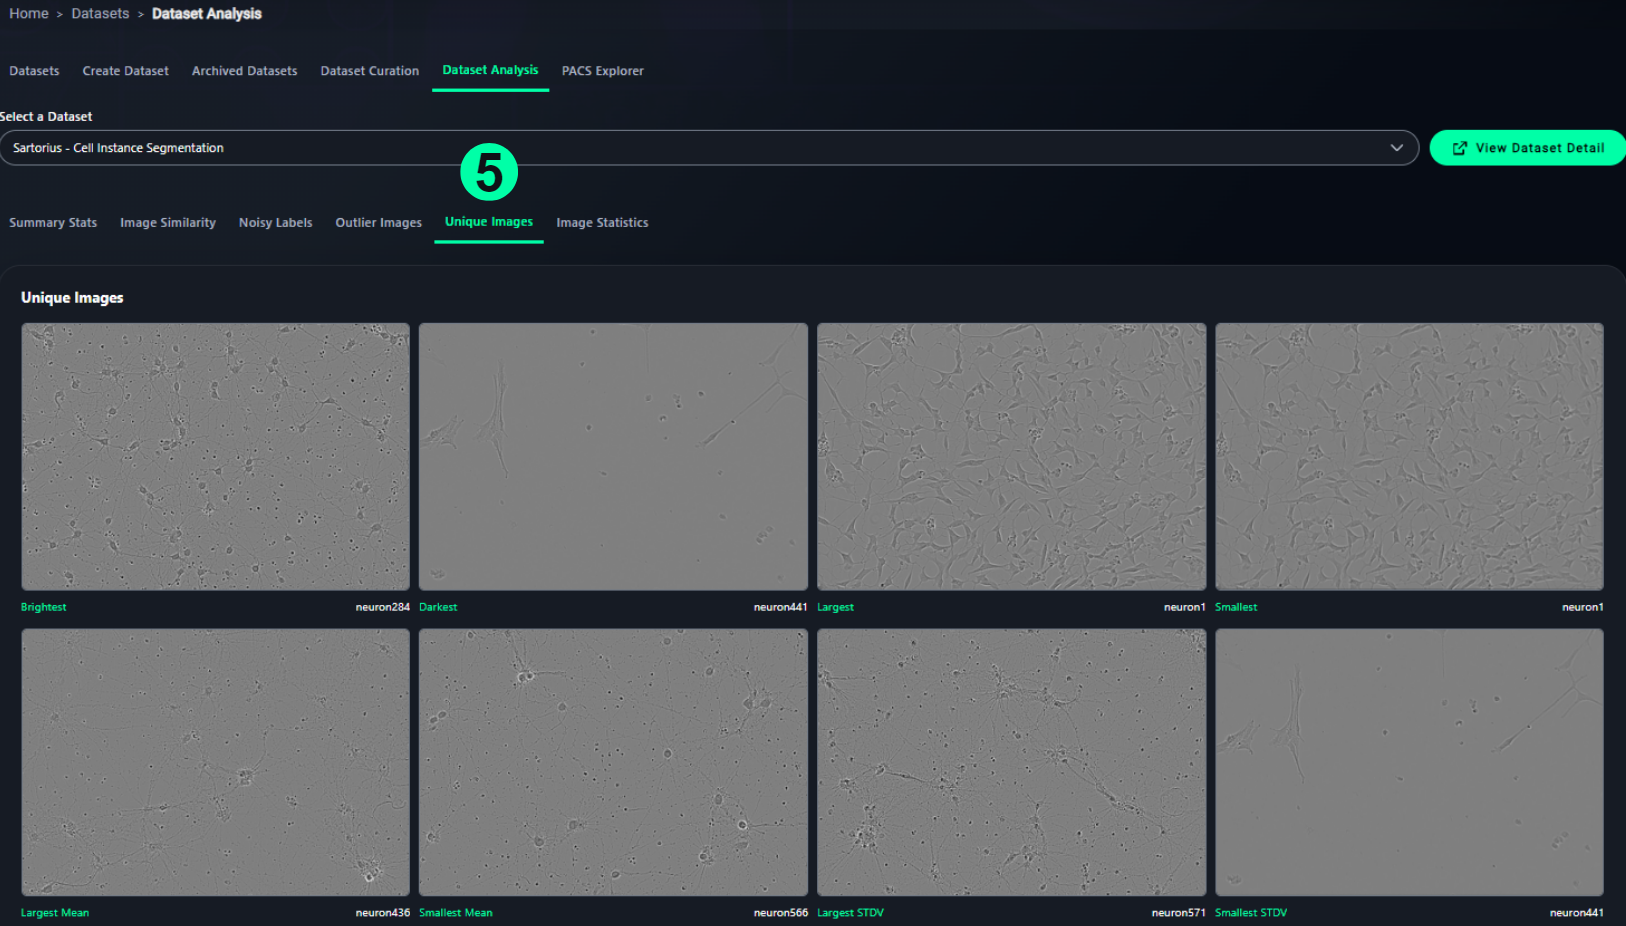This screenshot has width=1626, height=926.
Task: Click the Unique Images section heading
Action: coord(72,298)
